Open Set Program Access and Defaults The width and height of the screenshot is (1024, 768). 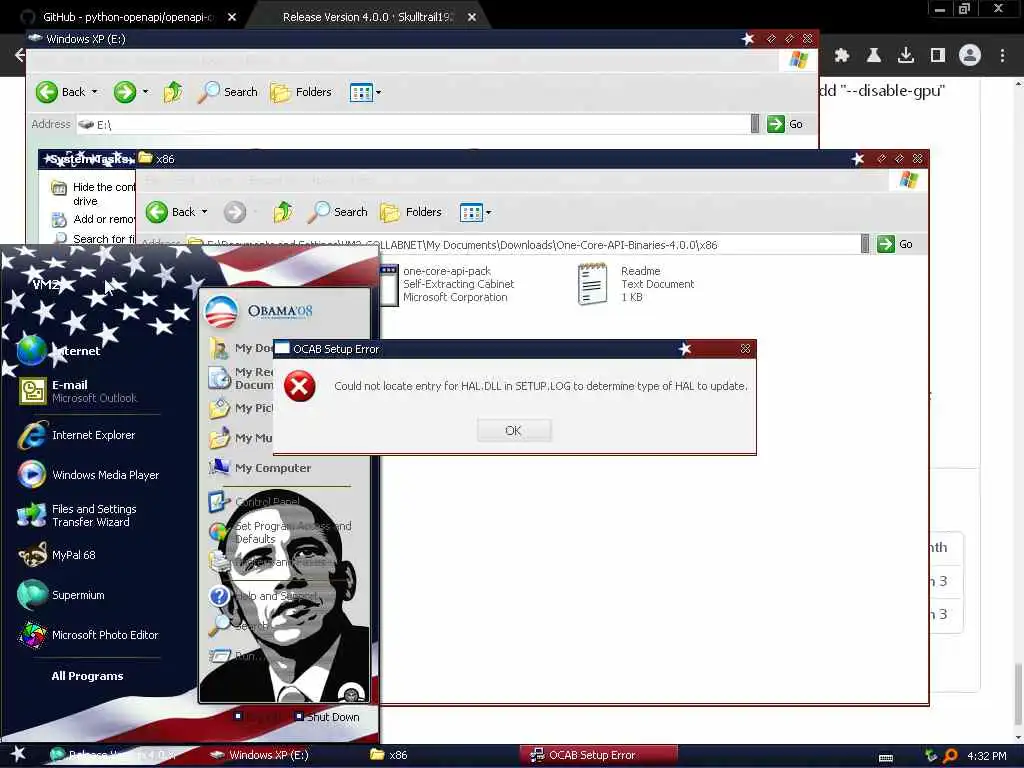[x=280, y=532]
